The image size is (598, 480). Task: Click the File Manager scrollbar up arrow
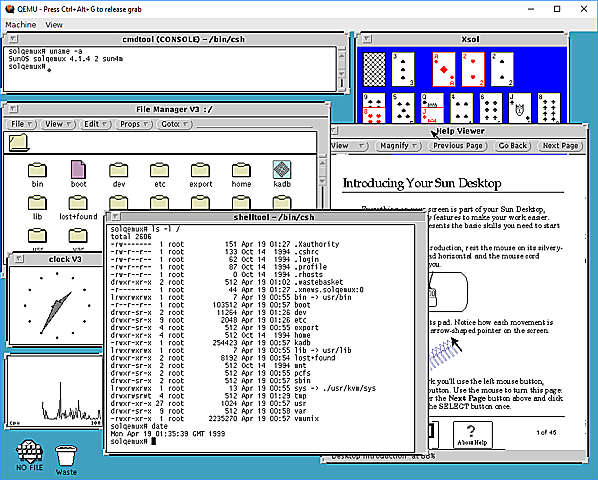(322, 163)
